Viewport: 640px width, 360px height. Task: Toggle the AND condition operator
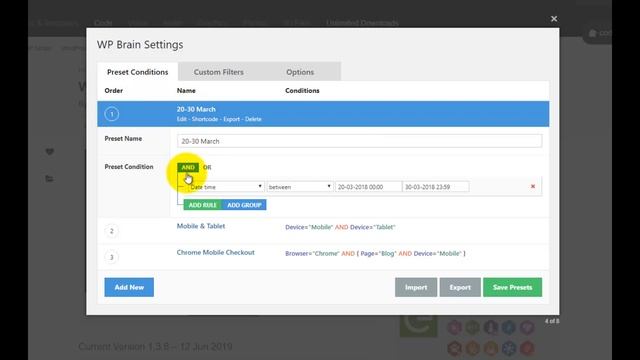coord(188,167)
